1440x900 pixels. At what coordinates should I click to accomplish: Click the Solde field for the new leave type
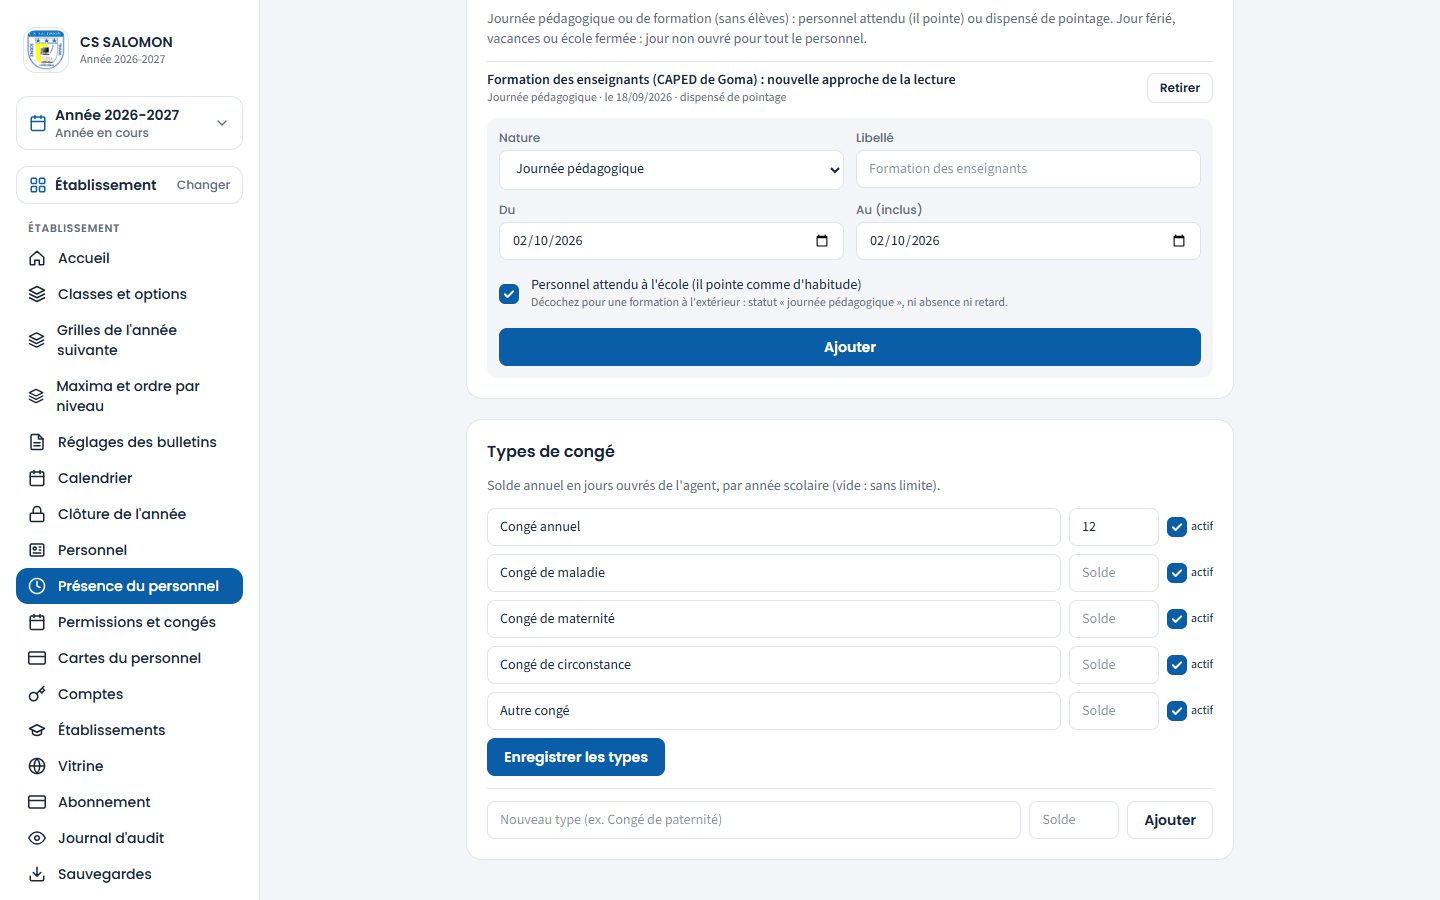click(1074, 820)
